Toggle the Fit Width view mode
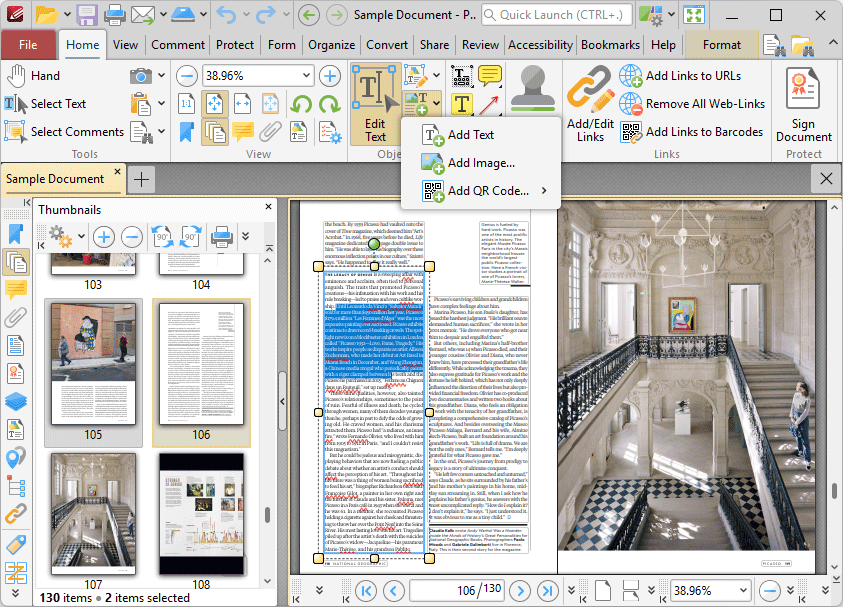Image resolution: width=843 pixels, height=607 pixels. coord(243,104)
